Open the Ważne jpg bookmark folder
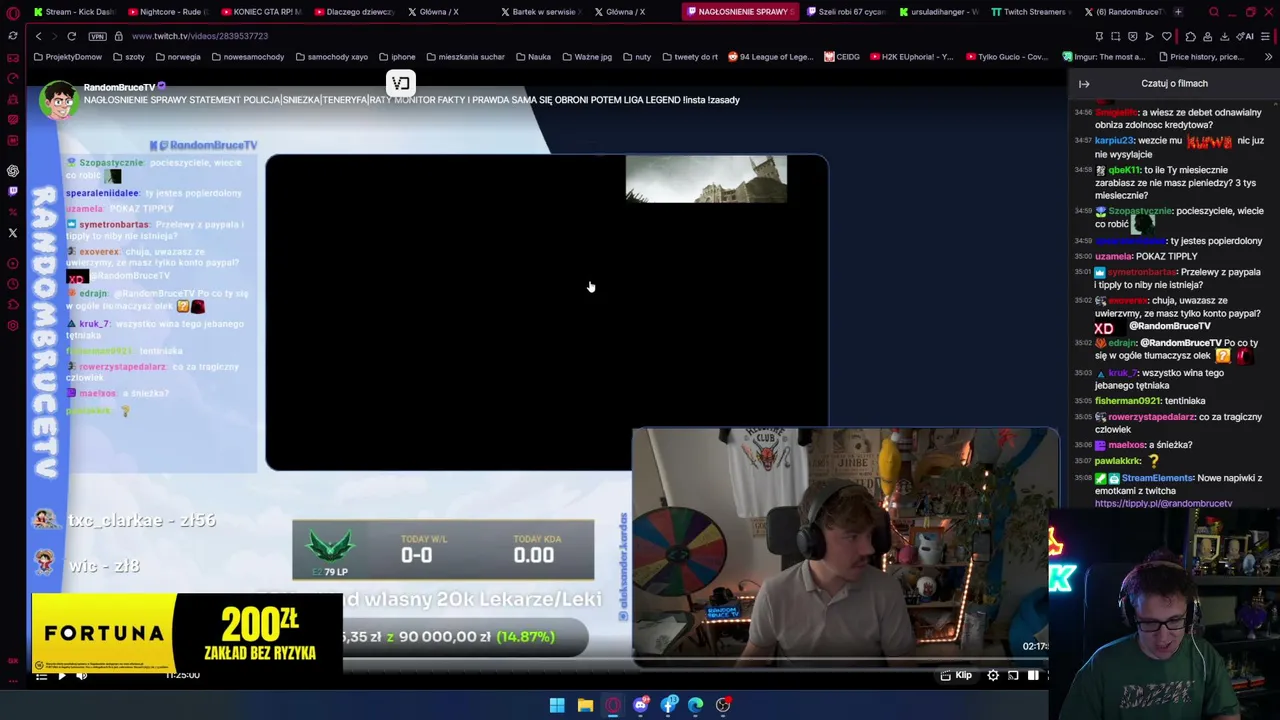The image size is (1280, 720). pyautogui.click(x=586, y=57)
